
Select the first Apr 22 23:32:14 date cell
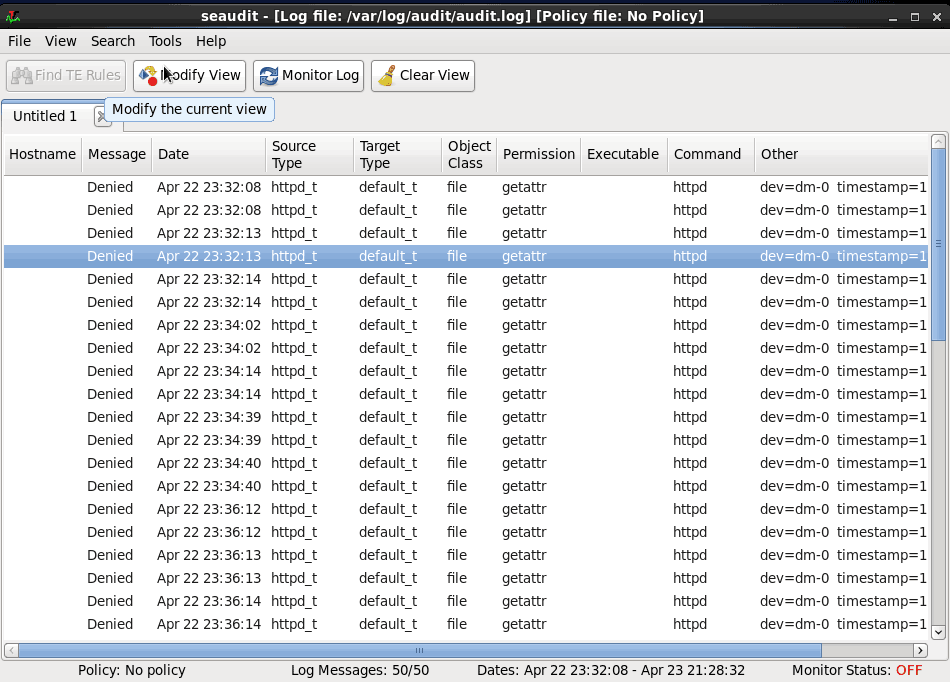pyautogui.click(x=208, y=279)
